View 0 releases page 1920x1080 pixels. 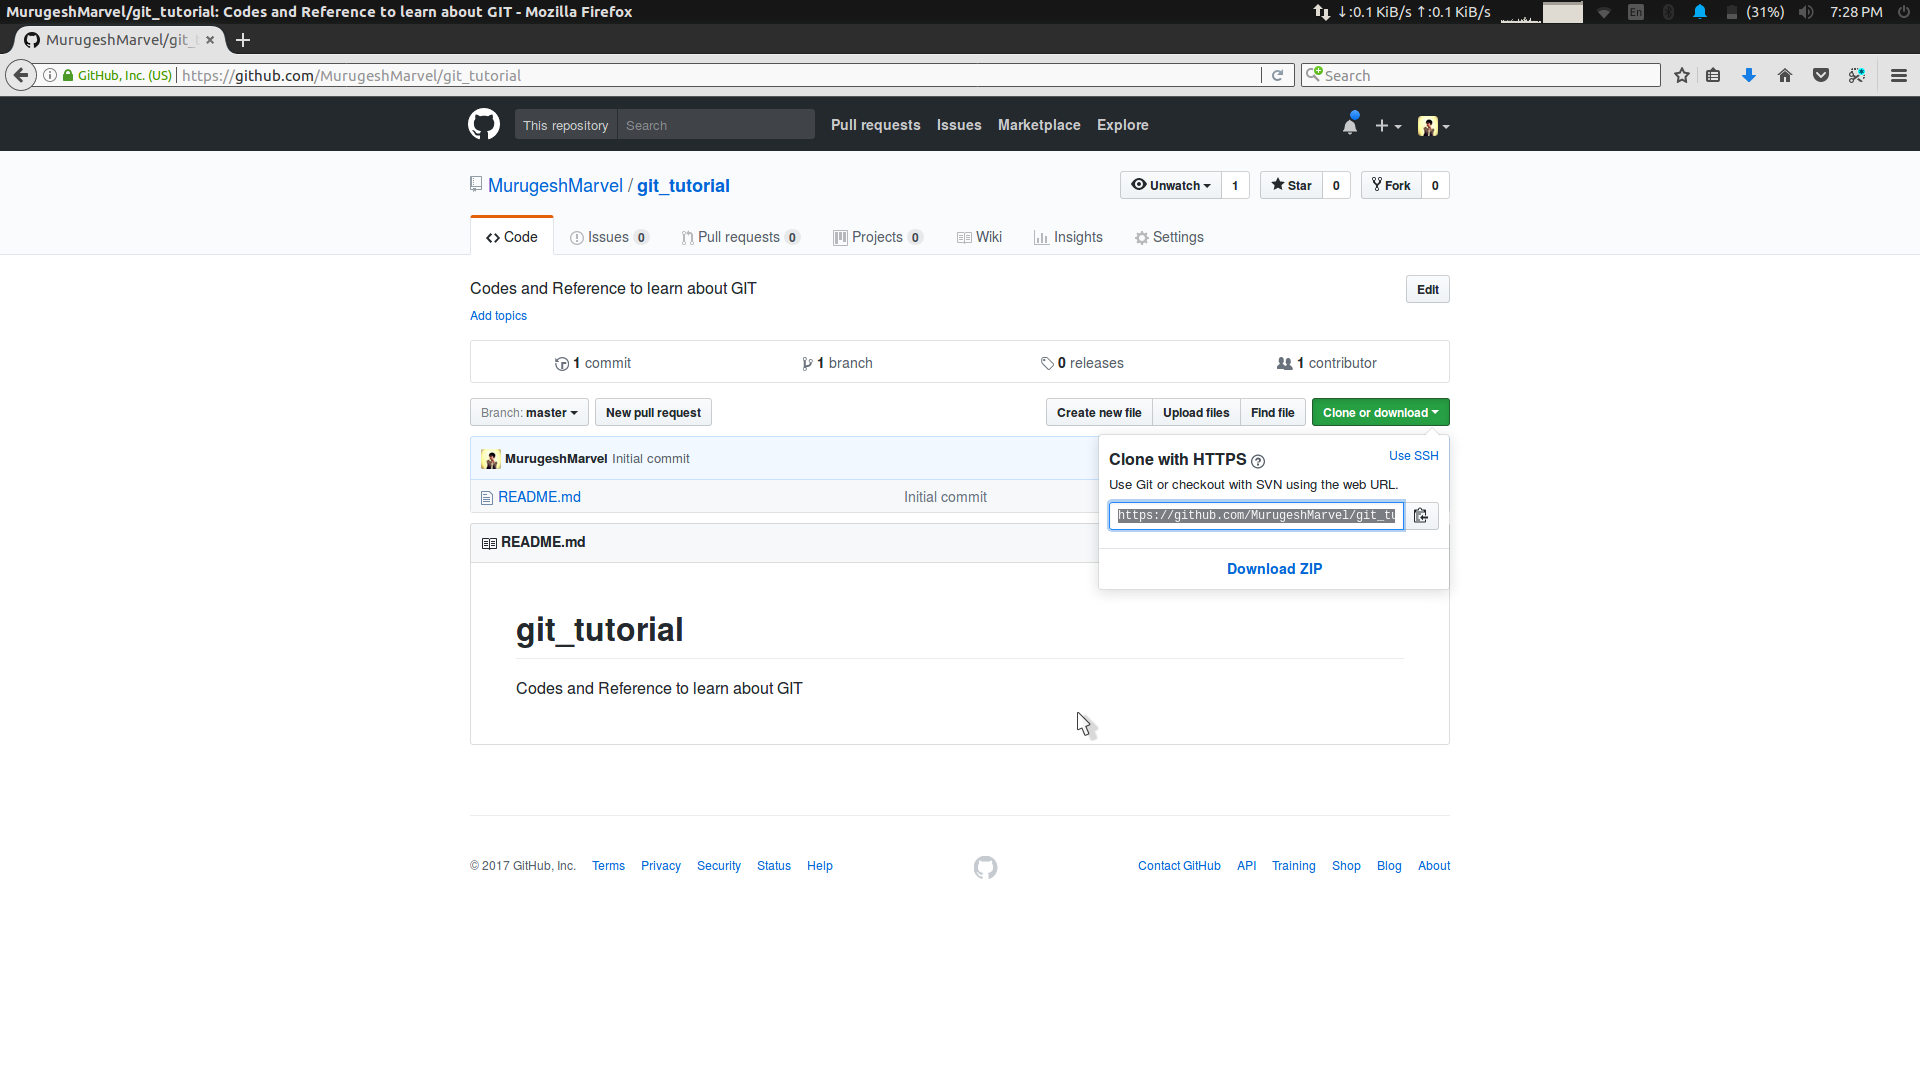tap(1082, 363)
